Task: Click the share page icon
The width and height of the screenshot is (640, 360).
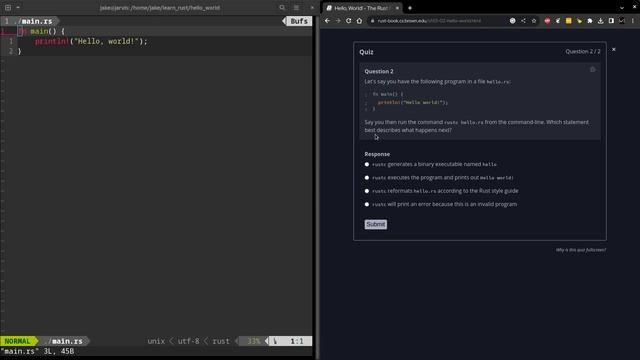Action: tap(523, 20)
